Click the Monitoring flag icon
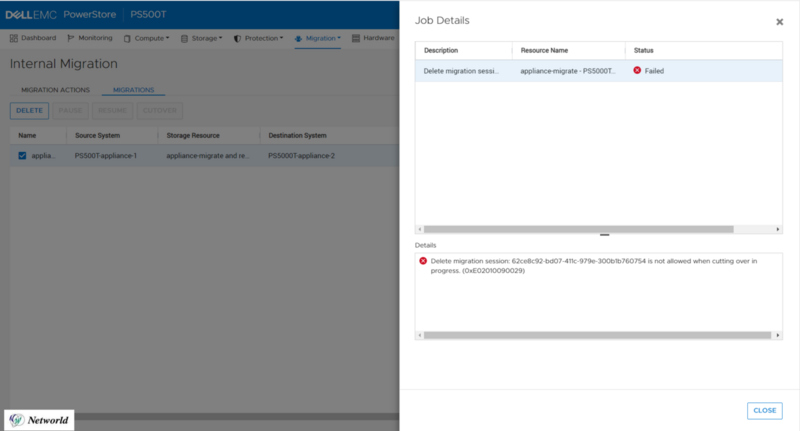This screenshot has height=431, width=800. click(71, 38)
